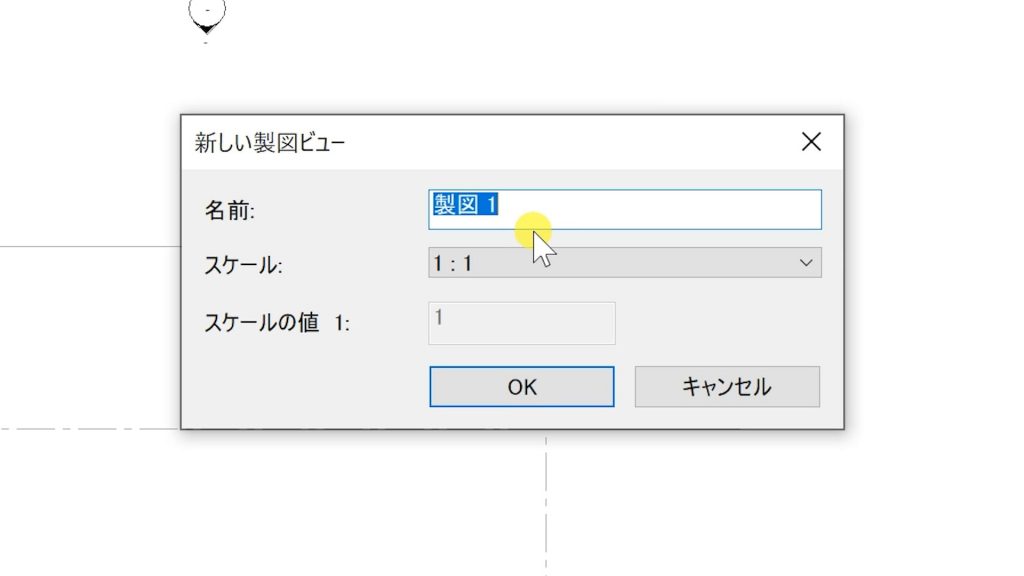Viewport: 1024px width, 576px height.
Task: Click the disabled スケールの値 1: value field
Action: tap(521, 322)
